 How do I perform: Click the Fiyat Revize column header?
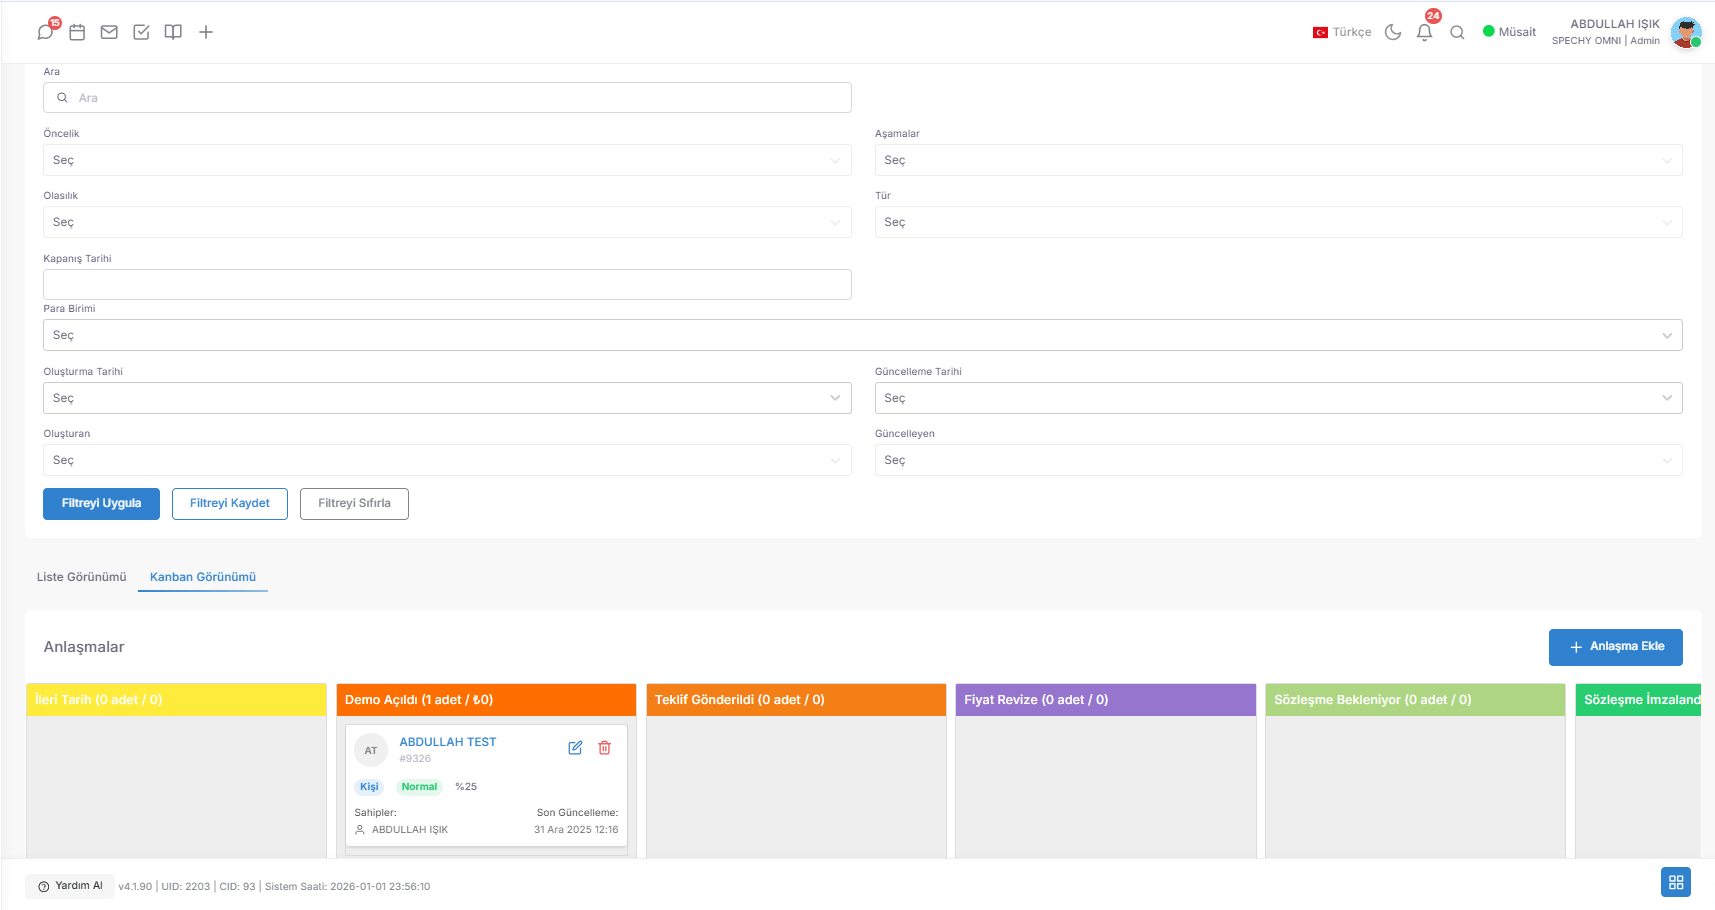1105,700
